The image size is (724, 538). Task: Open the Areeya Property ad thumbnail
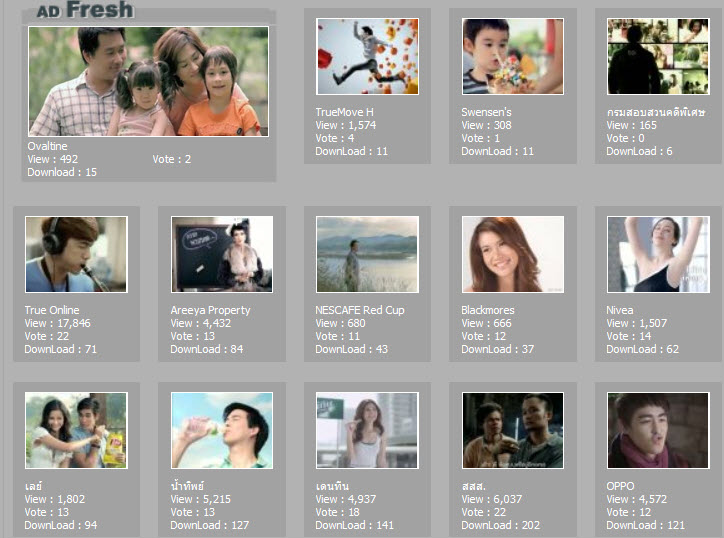click(222, 254)
